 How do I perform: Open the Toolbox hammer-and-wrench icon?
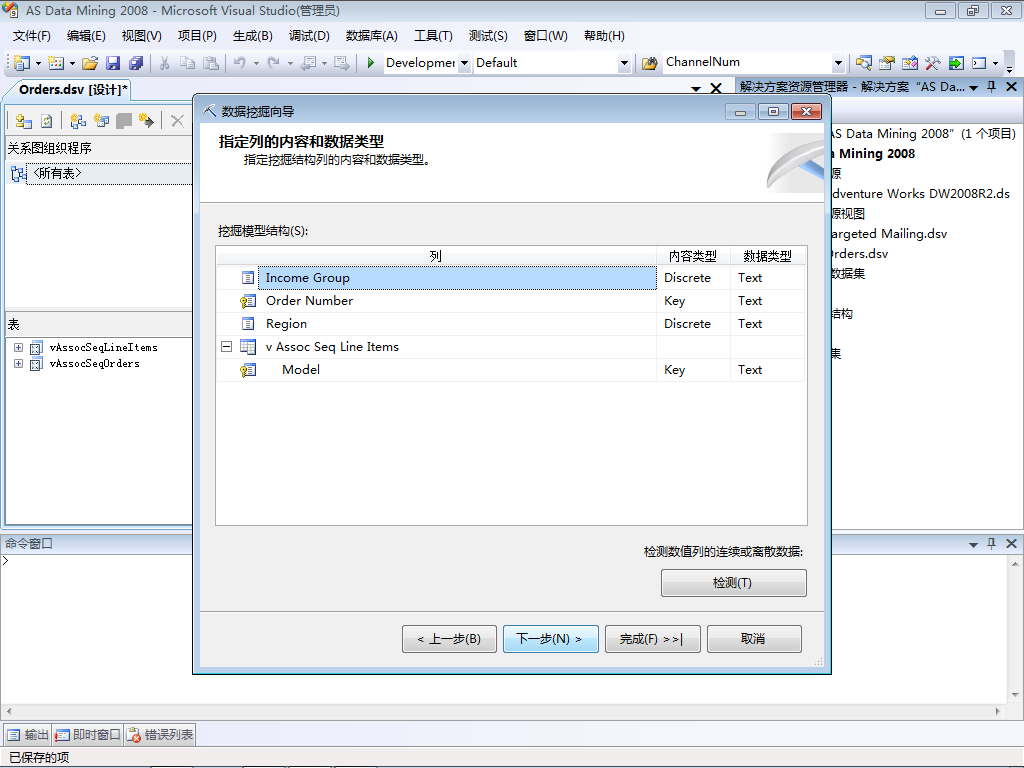click(x=933, y=63)
